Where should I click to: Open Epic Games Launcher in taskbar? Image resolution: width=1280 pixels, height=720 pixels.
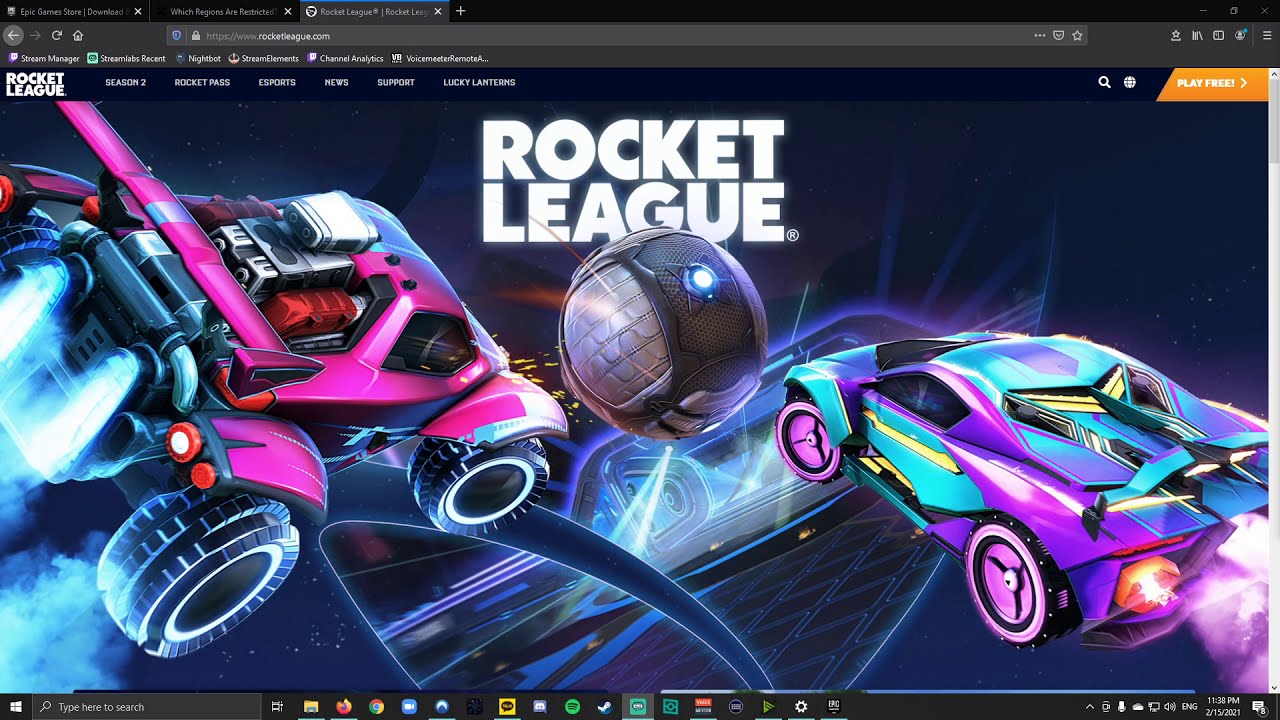[834, 707]
